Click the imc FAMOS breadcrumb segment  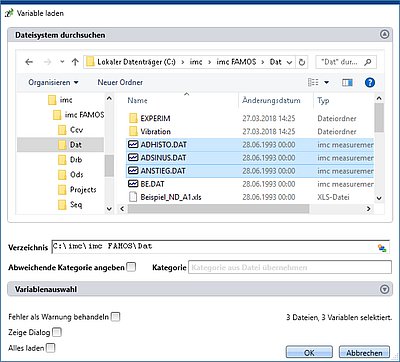pos(236,62)
